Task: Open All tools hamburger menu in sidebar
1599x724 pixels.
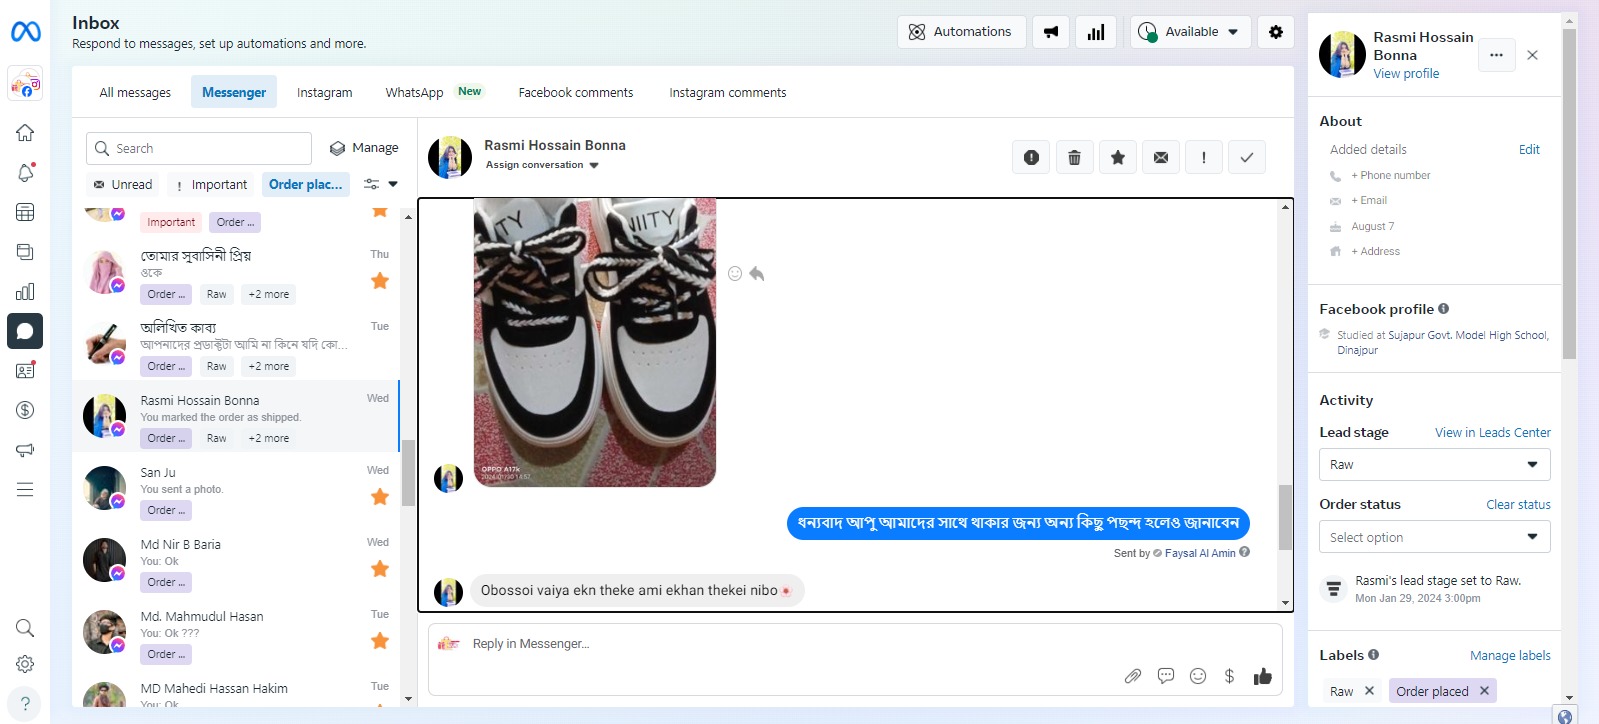Action: (x=25, y=489)
